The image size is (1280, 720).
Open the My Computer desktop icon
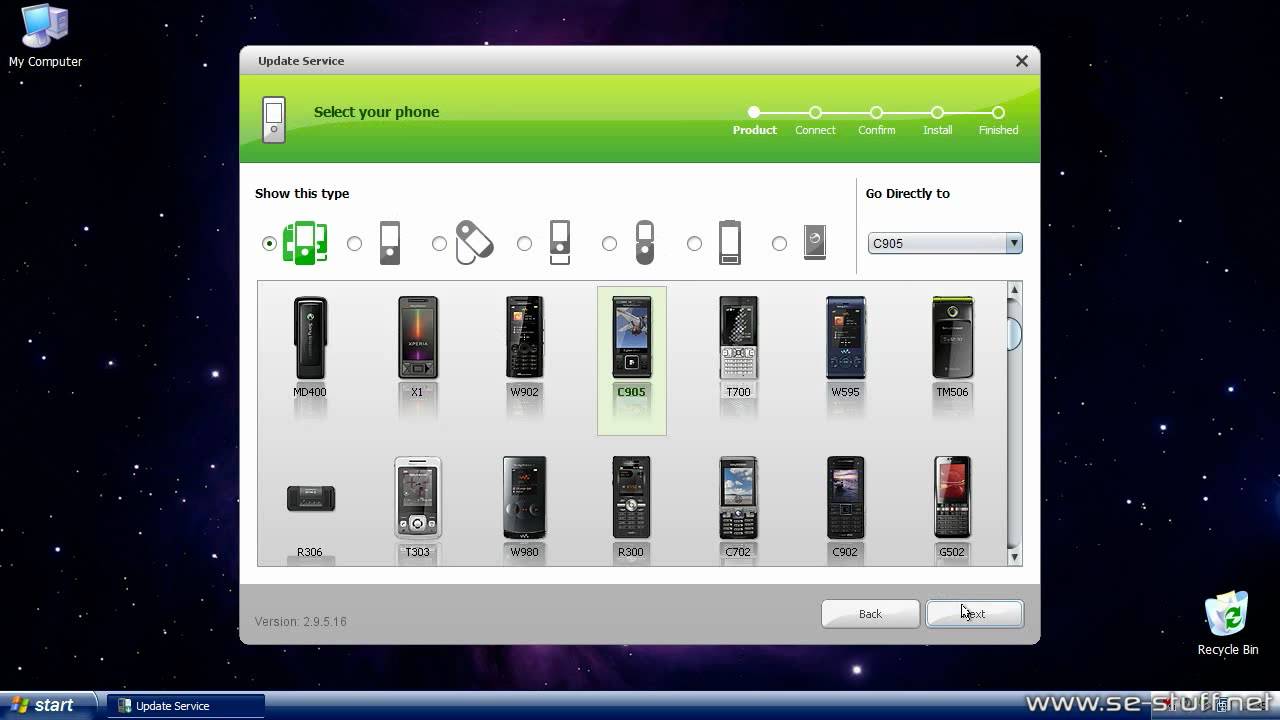(45, 37)
